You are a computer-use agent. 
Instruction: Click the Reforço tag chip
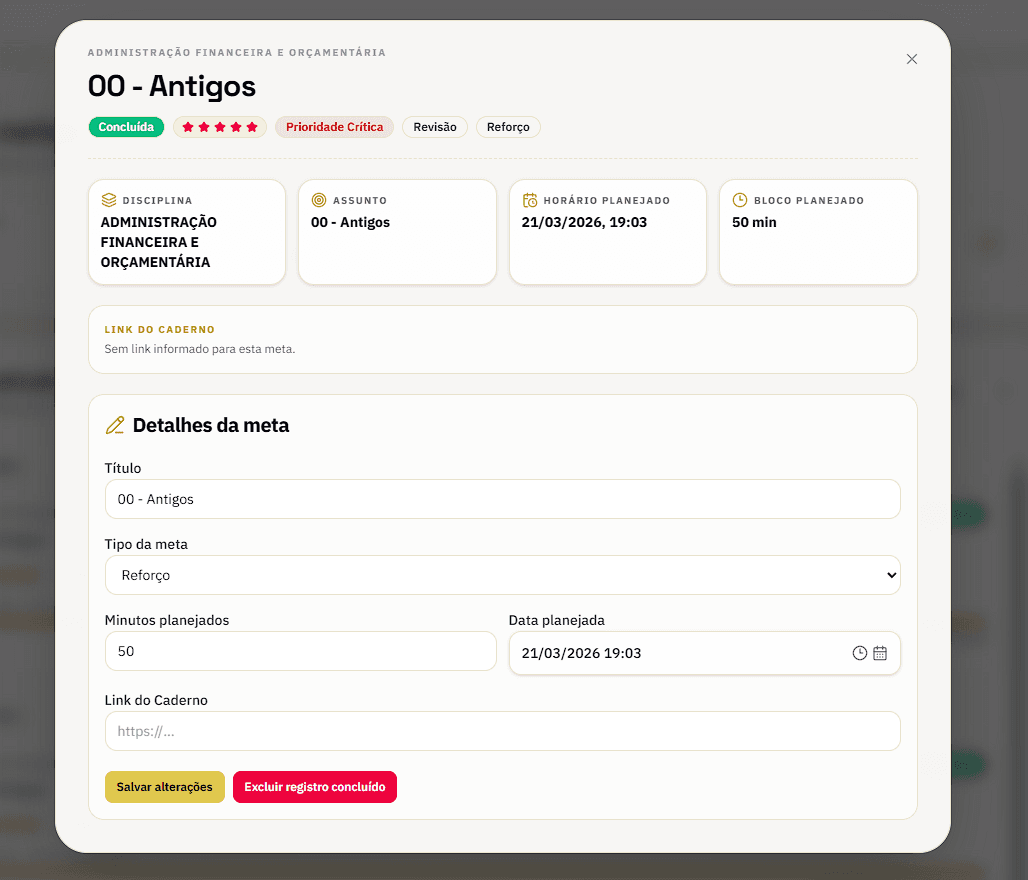coord(508,127)
